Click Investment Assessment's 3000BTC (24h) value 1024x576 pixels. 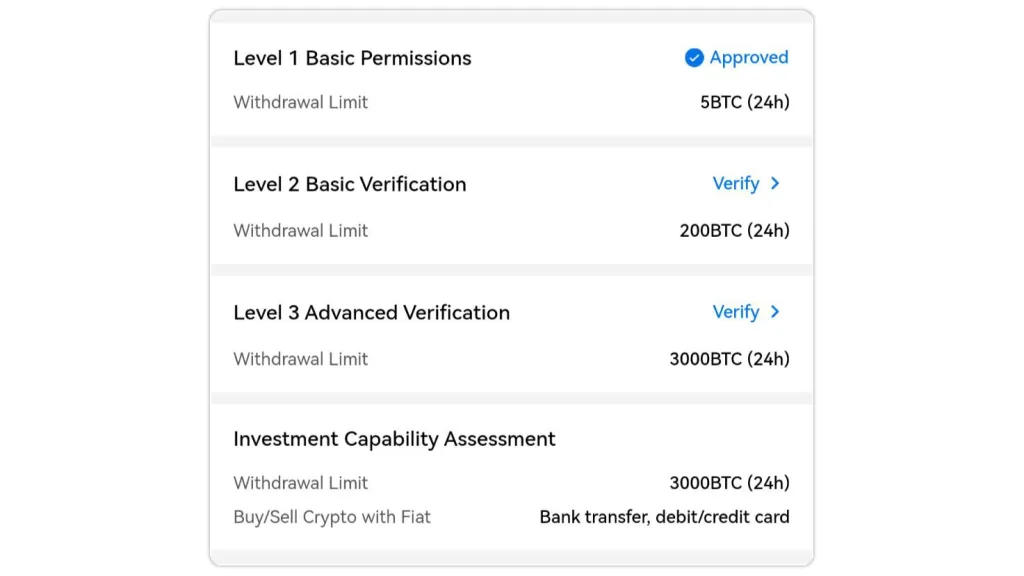(x=729, y=483)
